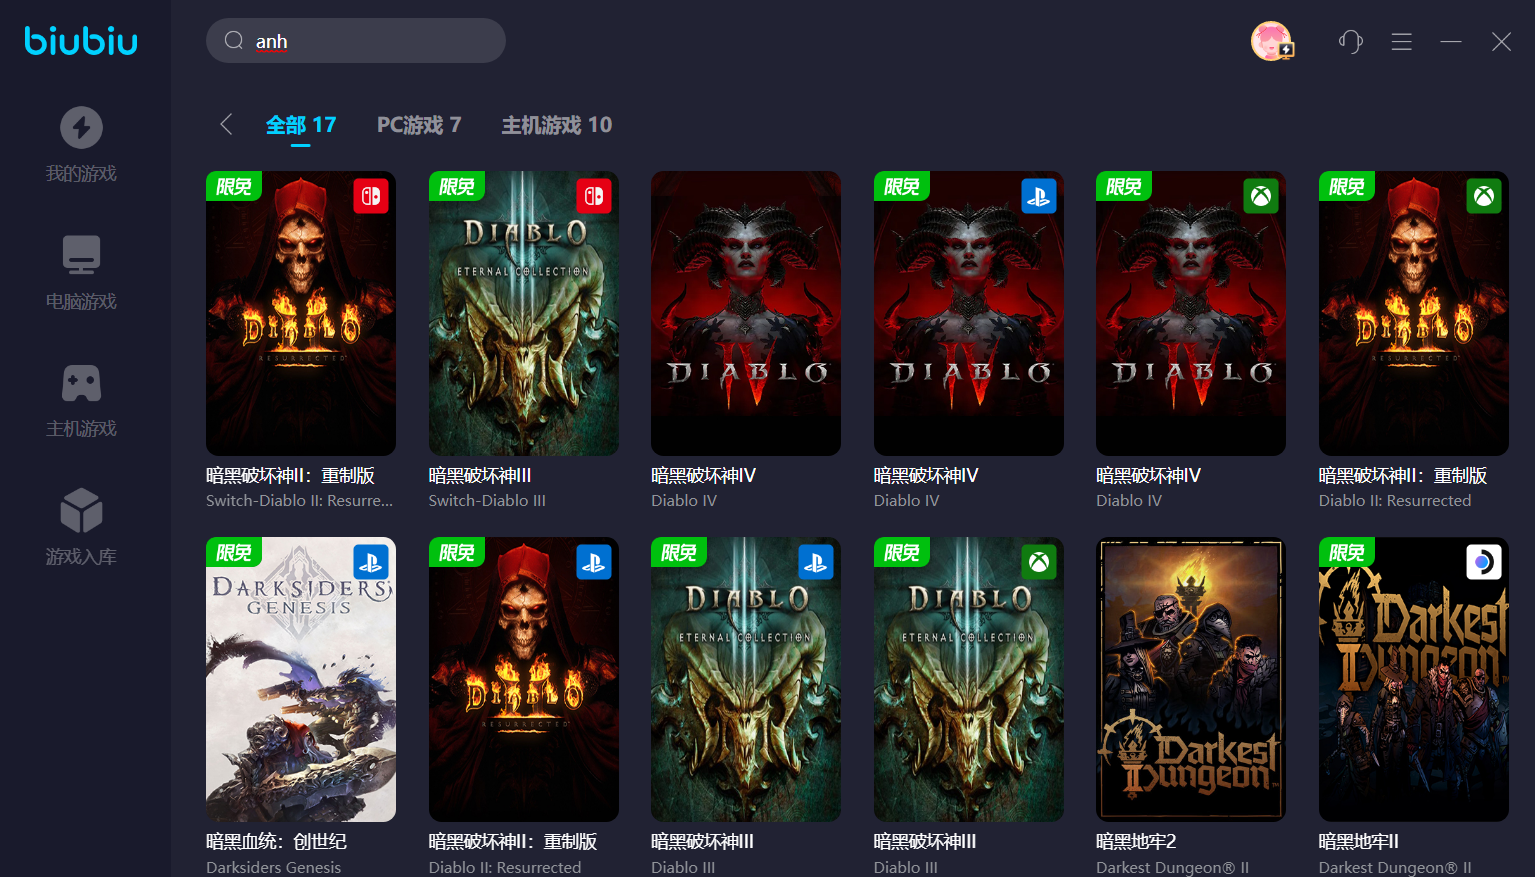Switch to the 主机游戏 10 tab

[x=556, y=125]
